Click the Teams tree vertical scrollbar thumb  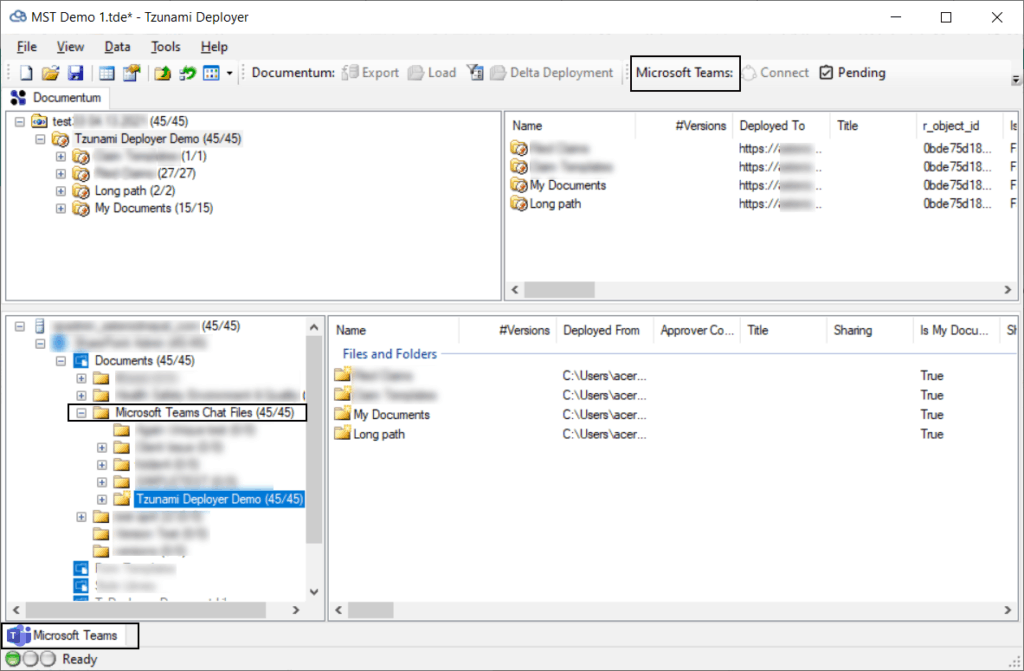[x=314, y=440]
